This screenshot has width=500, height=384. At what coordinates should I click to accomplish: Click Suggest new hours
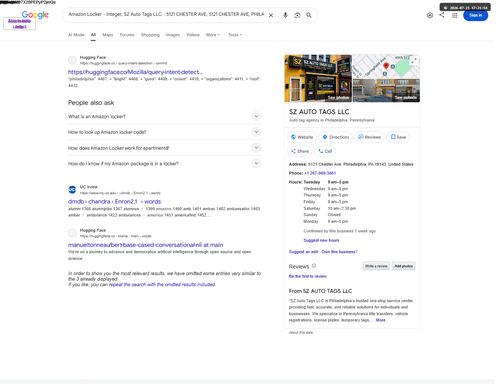click(321, 240)
